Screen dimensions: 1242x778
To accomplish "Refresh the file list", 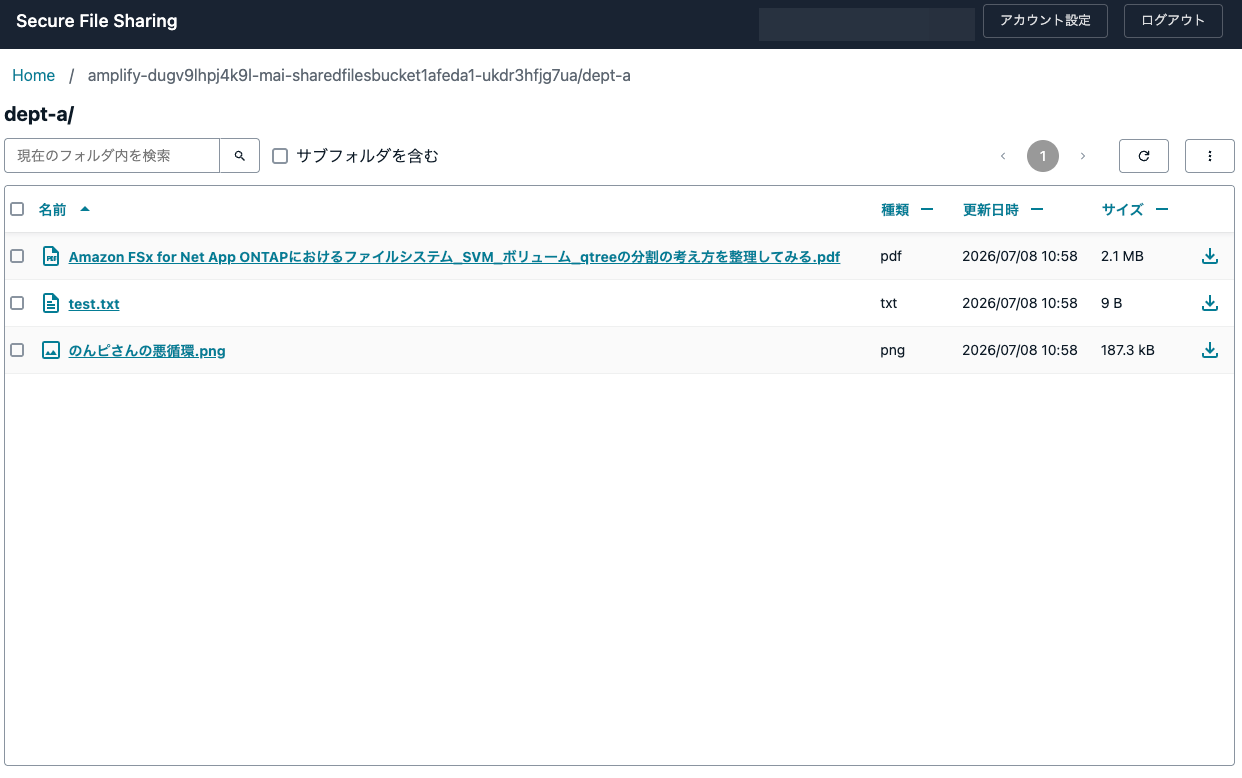I will tap(1144, 156).
